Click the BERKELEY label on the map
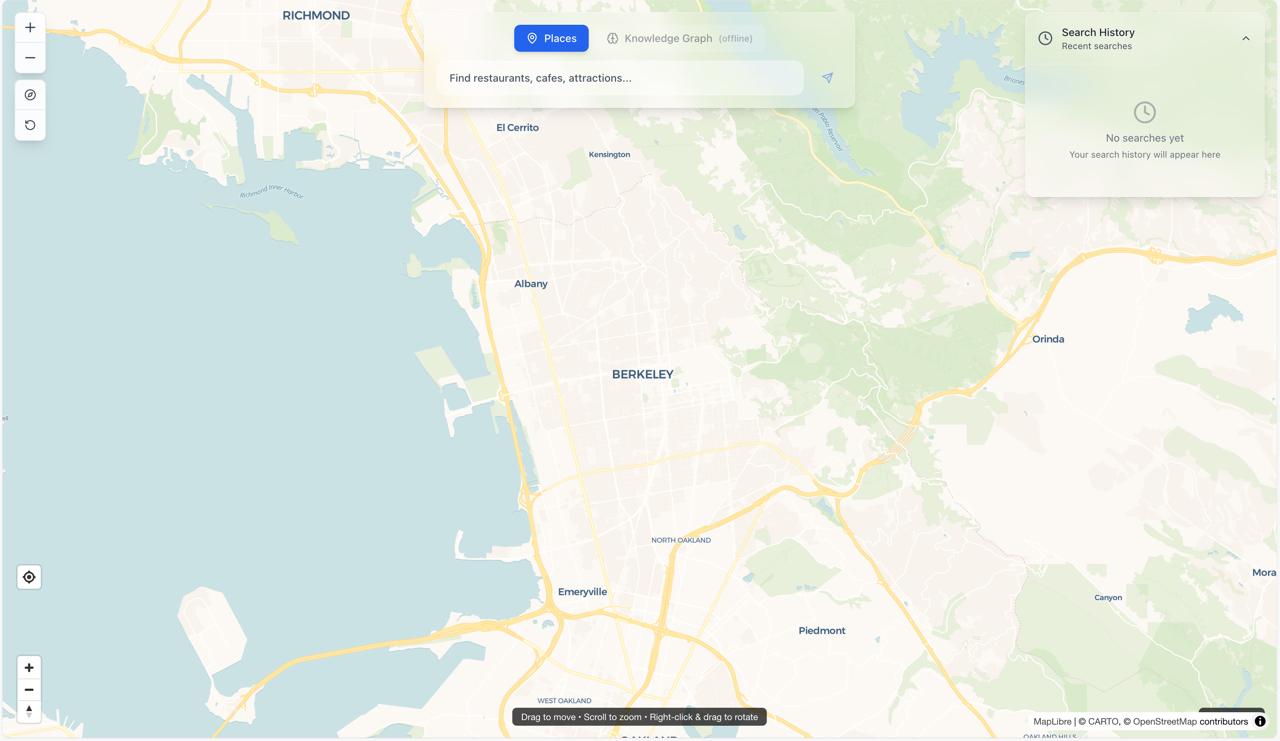The height and width of the screenshot is (741, 1280). [x=643, y=374]
